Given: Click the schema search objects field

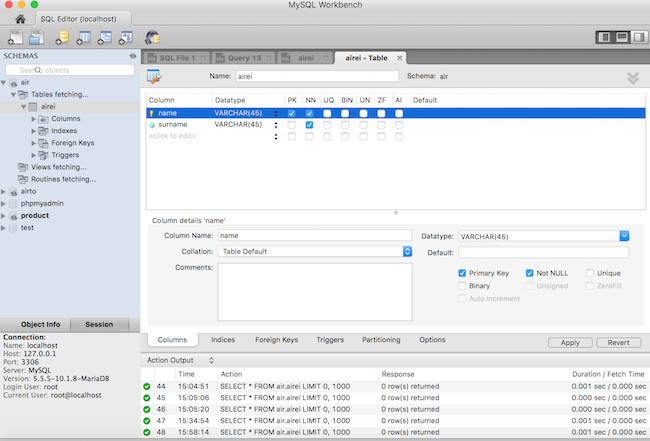Looking at the screenshot, I should (70, 70).
